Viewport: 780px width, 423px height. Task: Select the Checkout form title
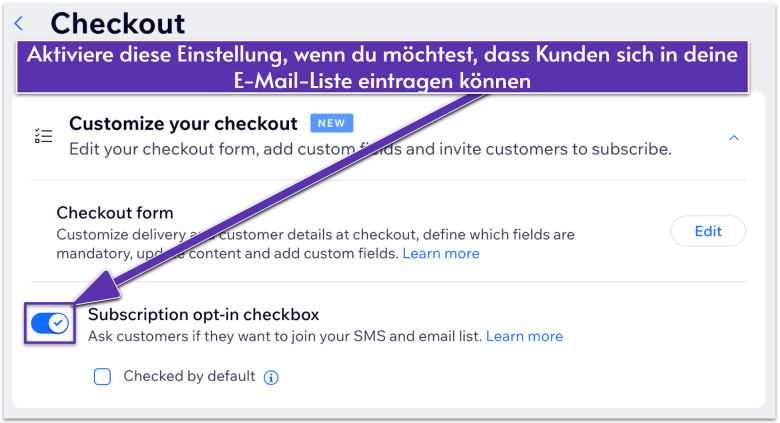click(115, 212)
